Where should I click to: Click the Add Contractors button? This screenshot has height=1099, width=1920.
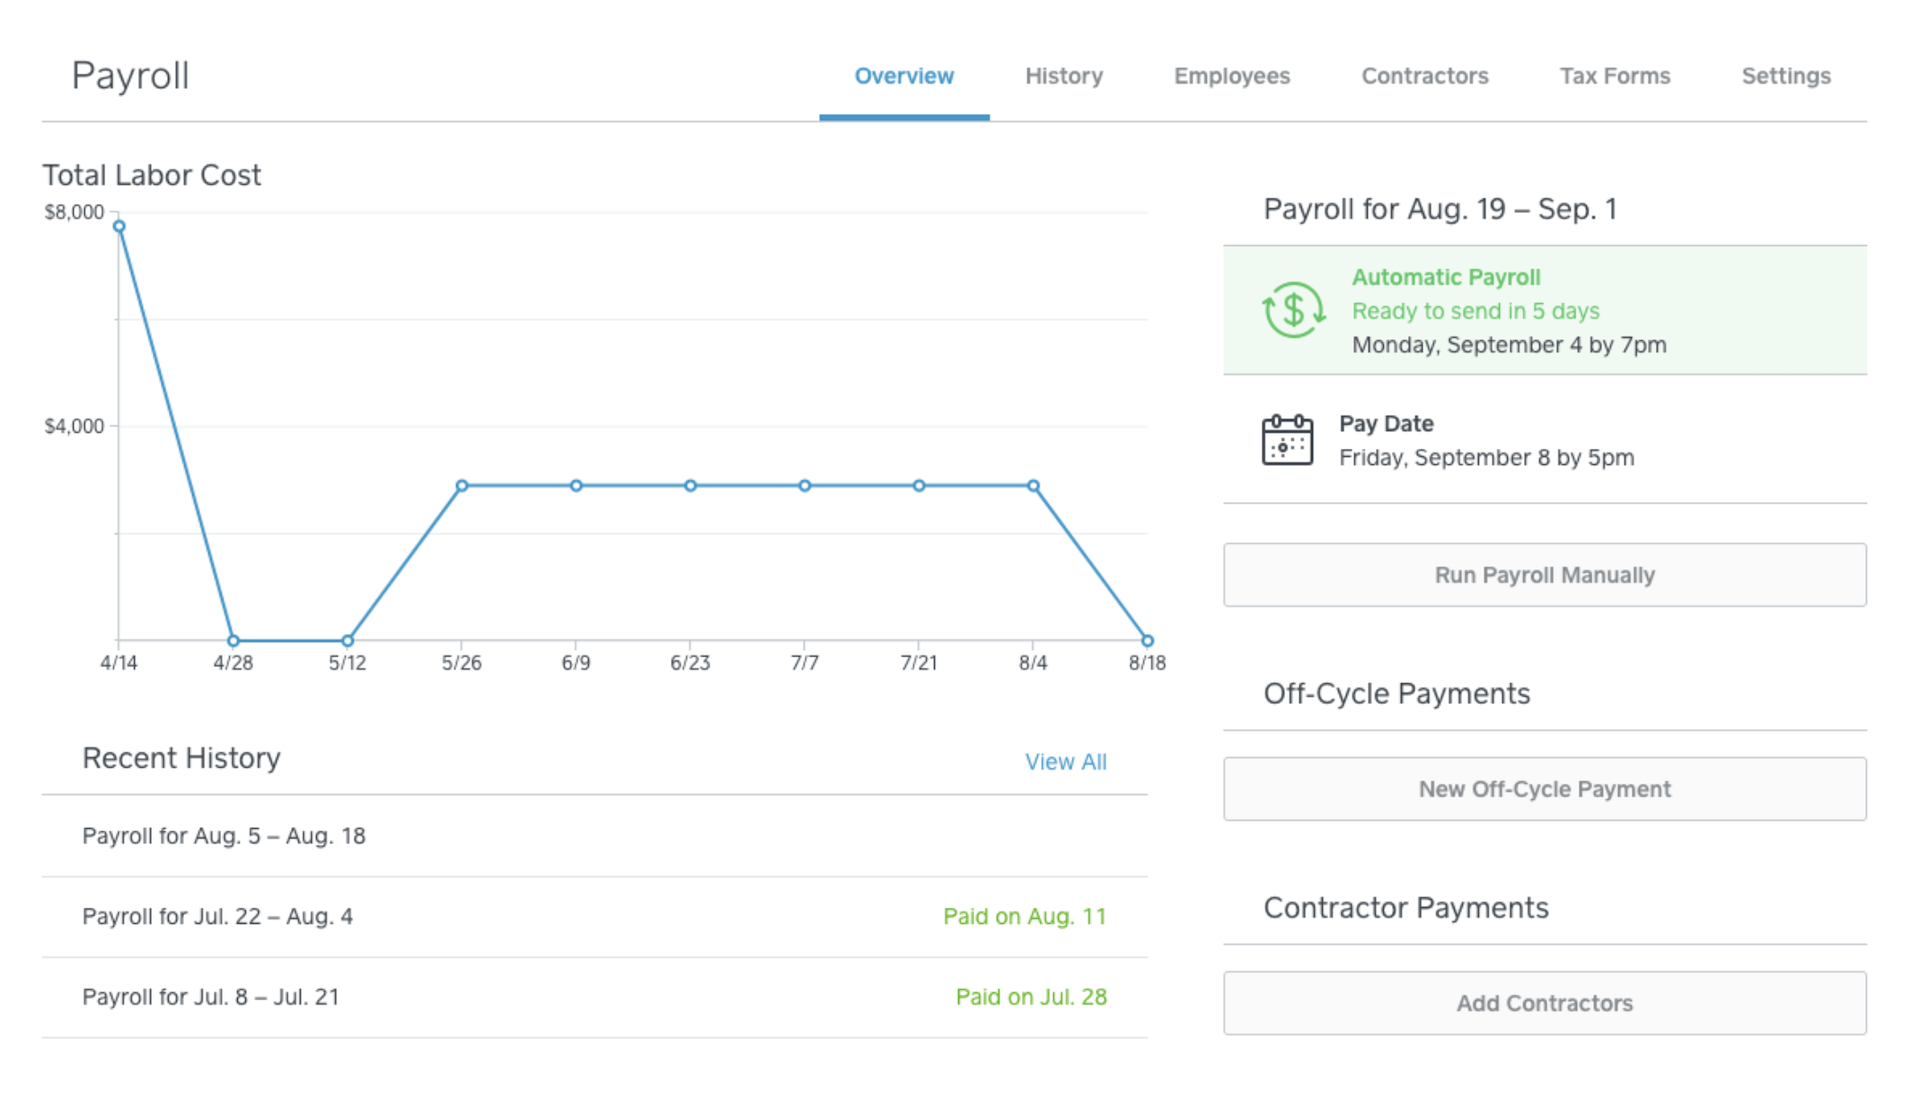click(1544, 1003)
